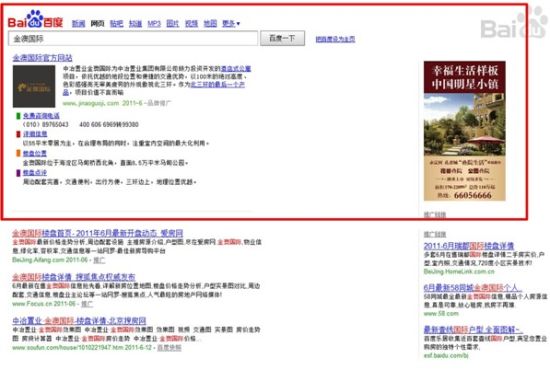Focus the search box containing 金澳国际
Screen dimensions: 550x370
pos(133,38)
